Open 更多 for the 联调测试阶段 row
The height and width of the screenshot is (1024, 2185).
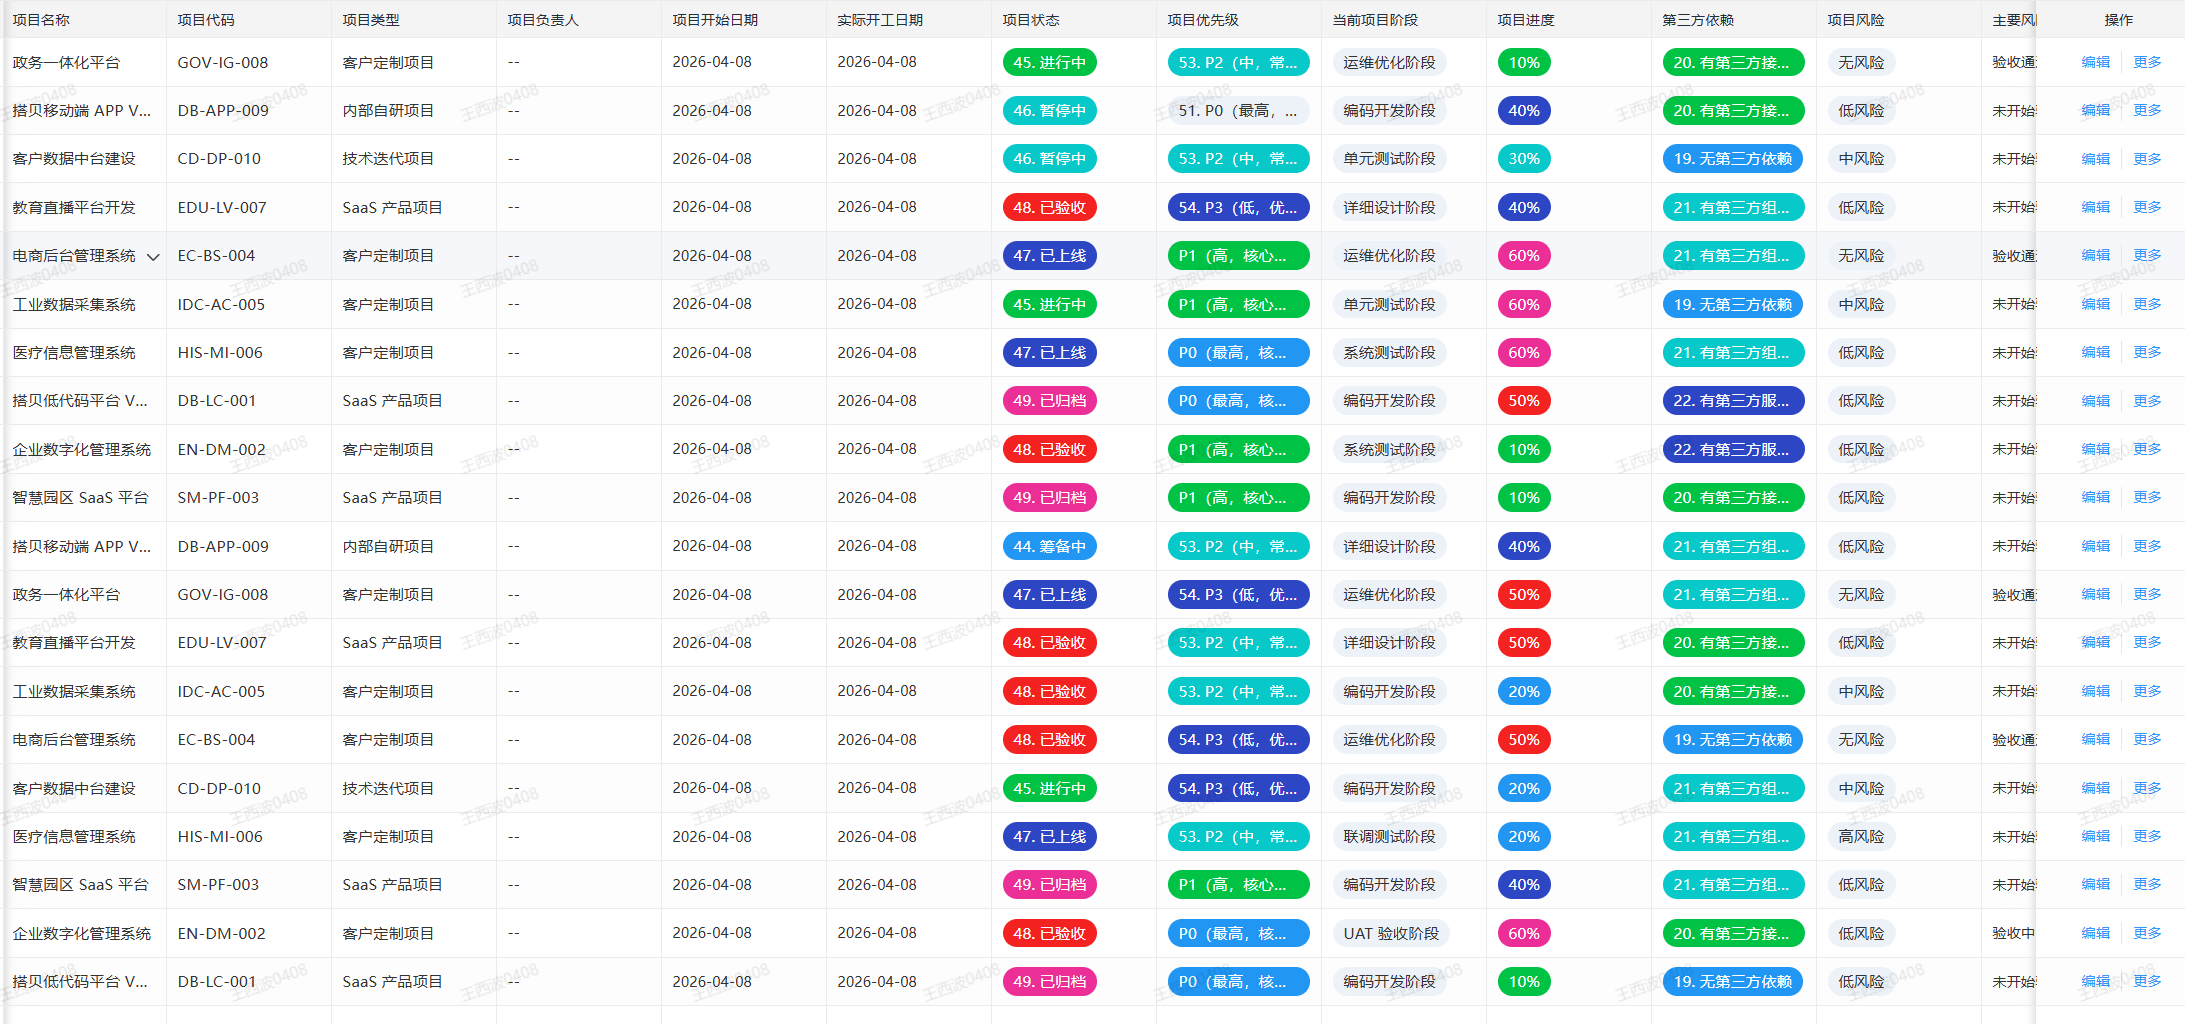coord(2147,836)
